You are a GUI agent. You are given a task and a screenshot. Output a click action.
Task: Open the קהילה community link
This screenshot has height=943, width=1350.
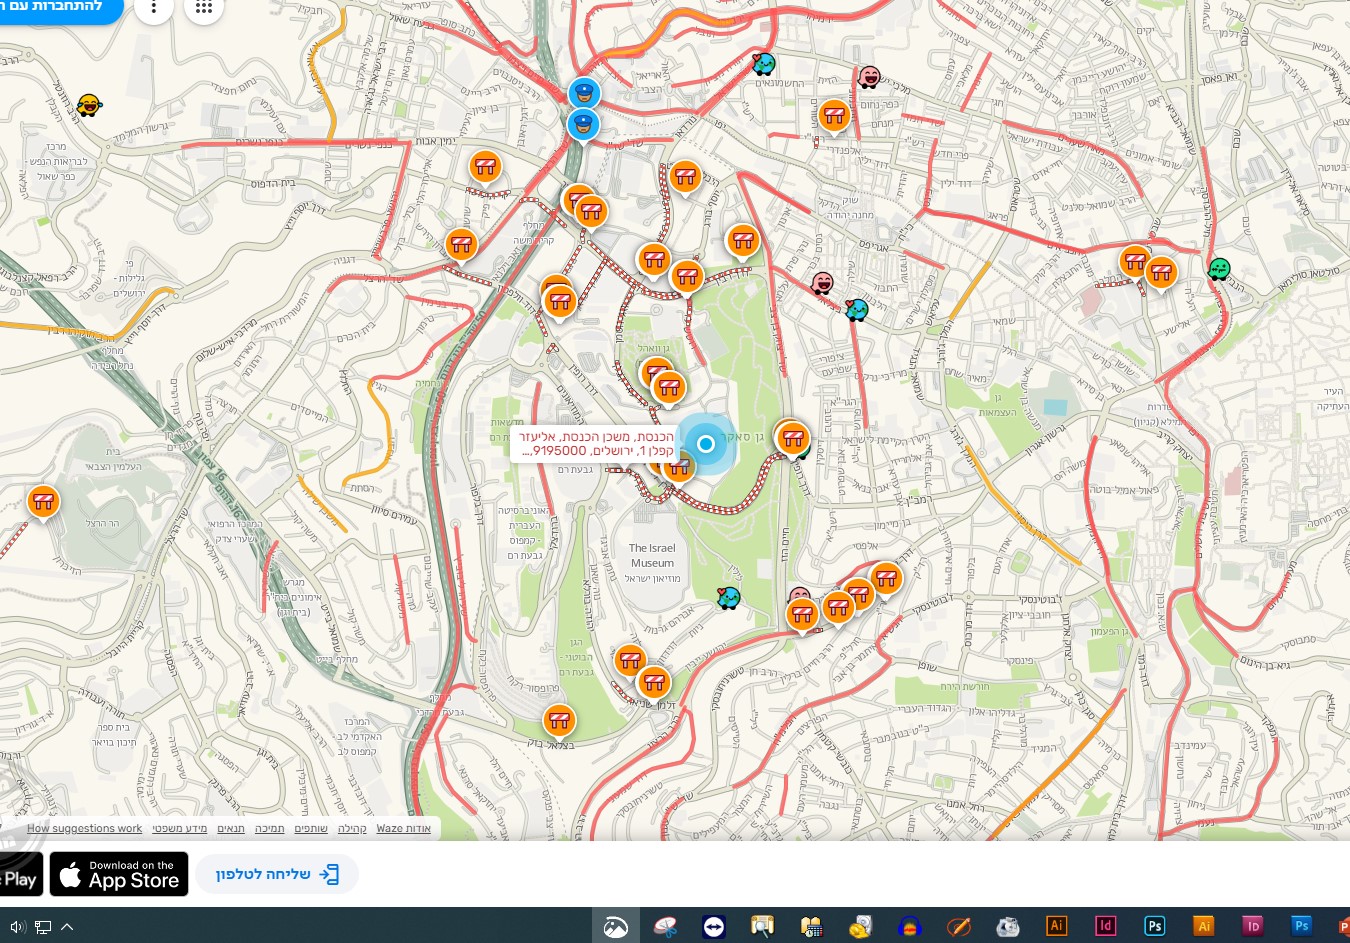pos(352,829)
